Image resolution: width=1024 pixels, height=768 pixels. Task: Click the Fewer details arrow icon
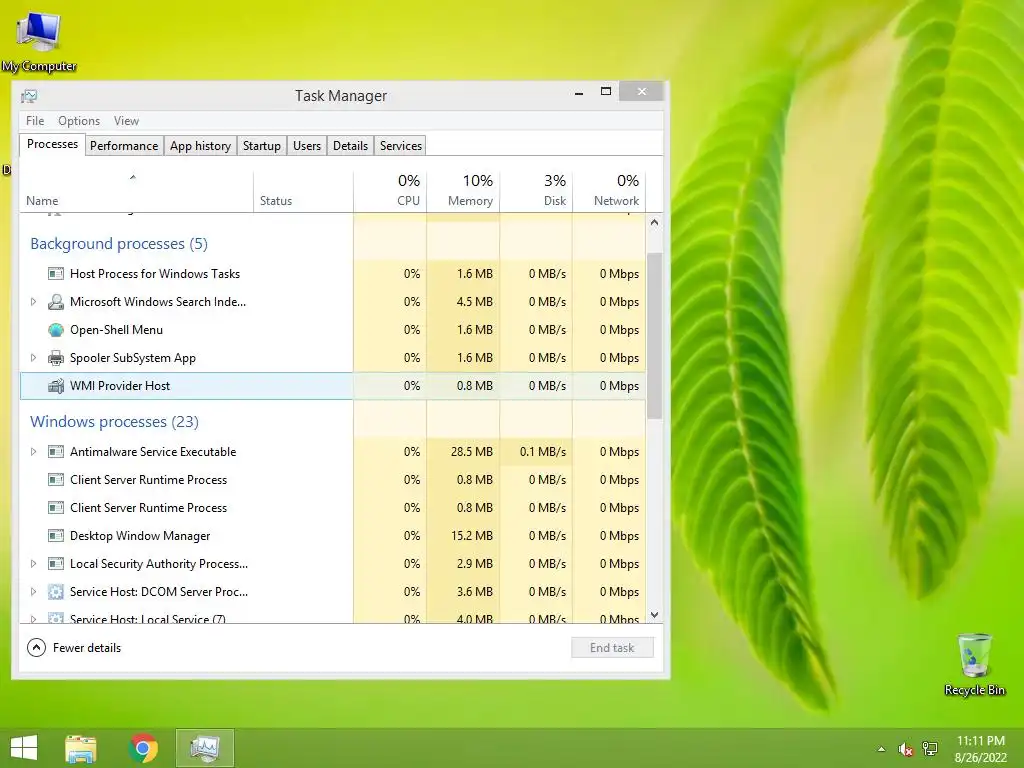coord(37,648)
